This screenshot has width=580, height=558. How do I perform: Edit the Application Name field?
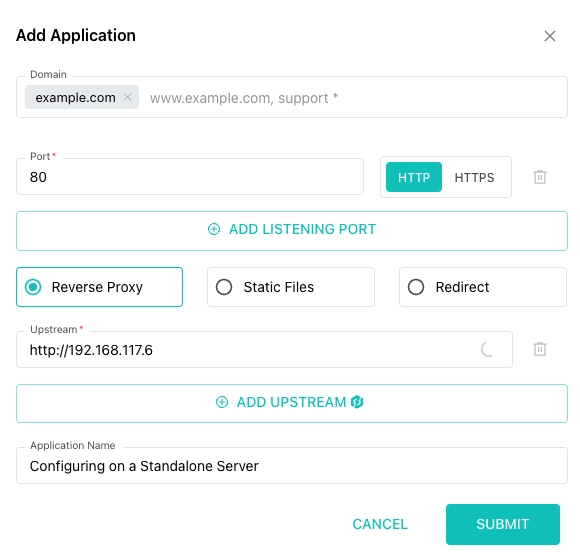[x=292, y=466]
